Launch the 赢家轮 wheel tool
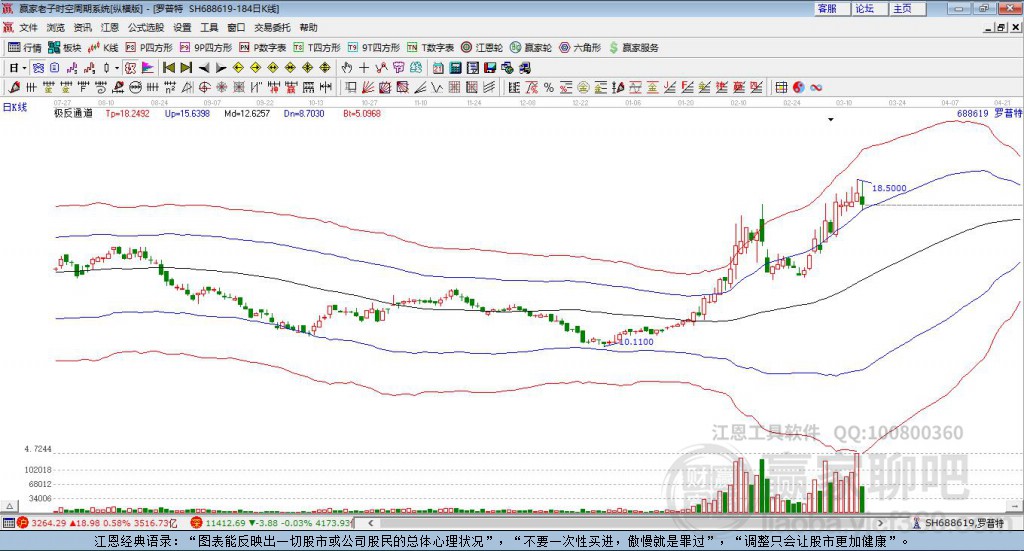Image resolution: width=1024 pixels, height=551 pixels. pos(530,48)
